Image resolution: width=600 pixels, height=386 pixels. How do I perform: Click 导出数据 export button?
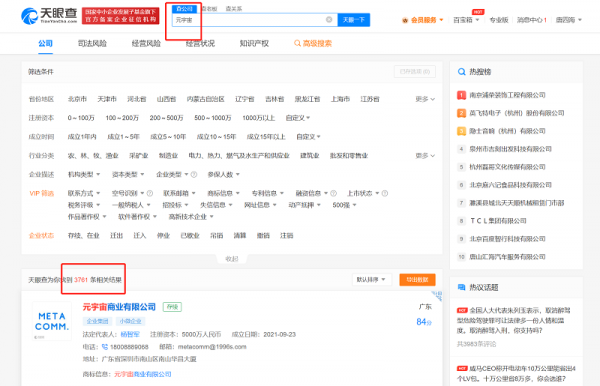417,280
